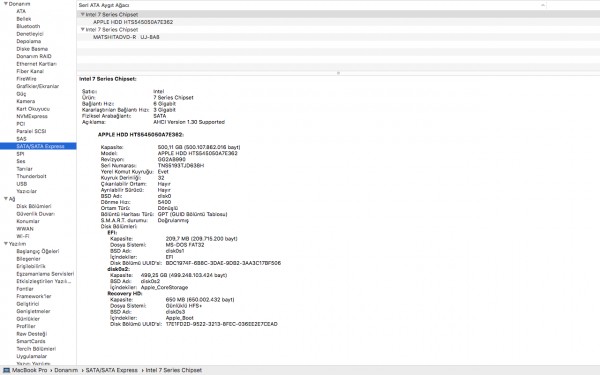Select APPLE HDD HTS545050A7E362 in device tree
Screen dimensions: 600x375
[x=133, y=22]
